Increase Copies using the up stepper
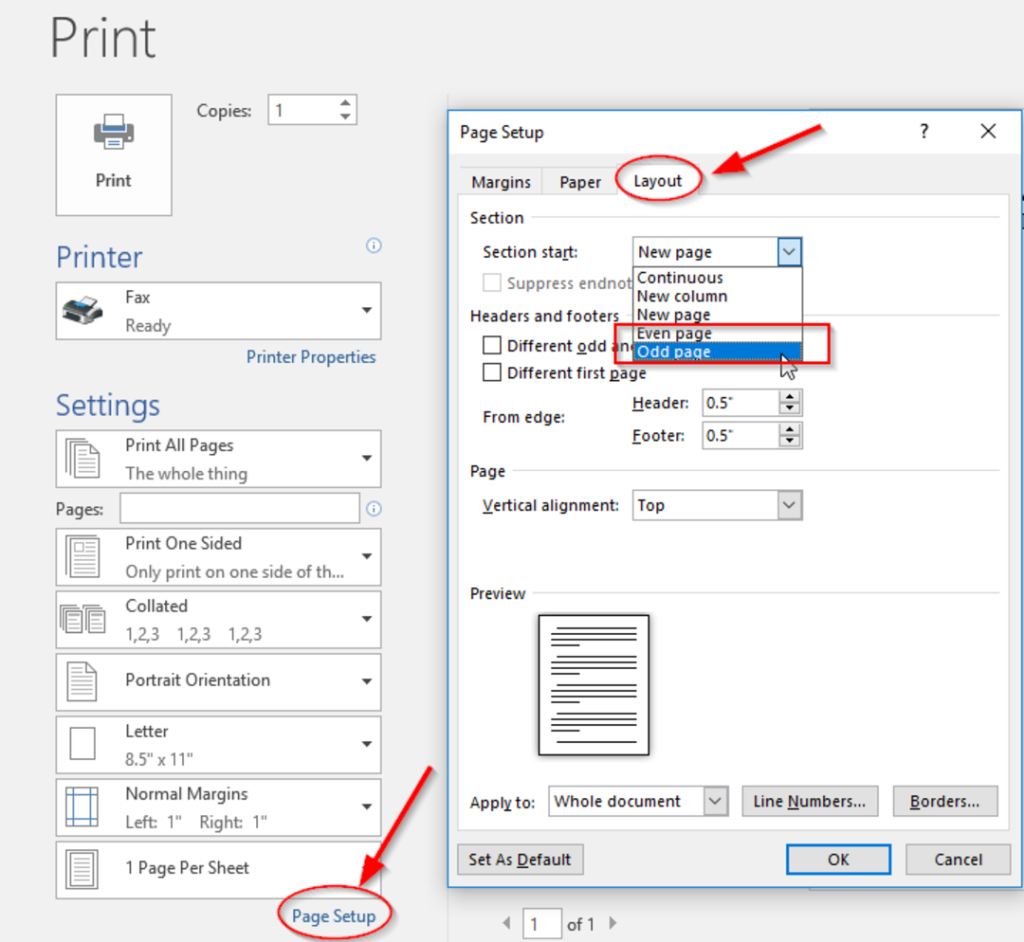The image size is (1024, 942). pos(346,103)
